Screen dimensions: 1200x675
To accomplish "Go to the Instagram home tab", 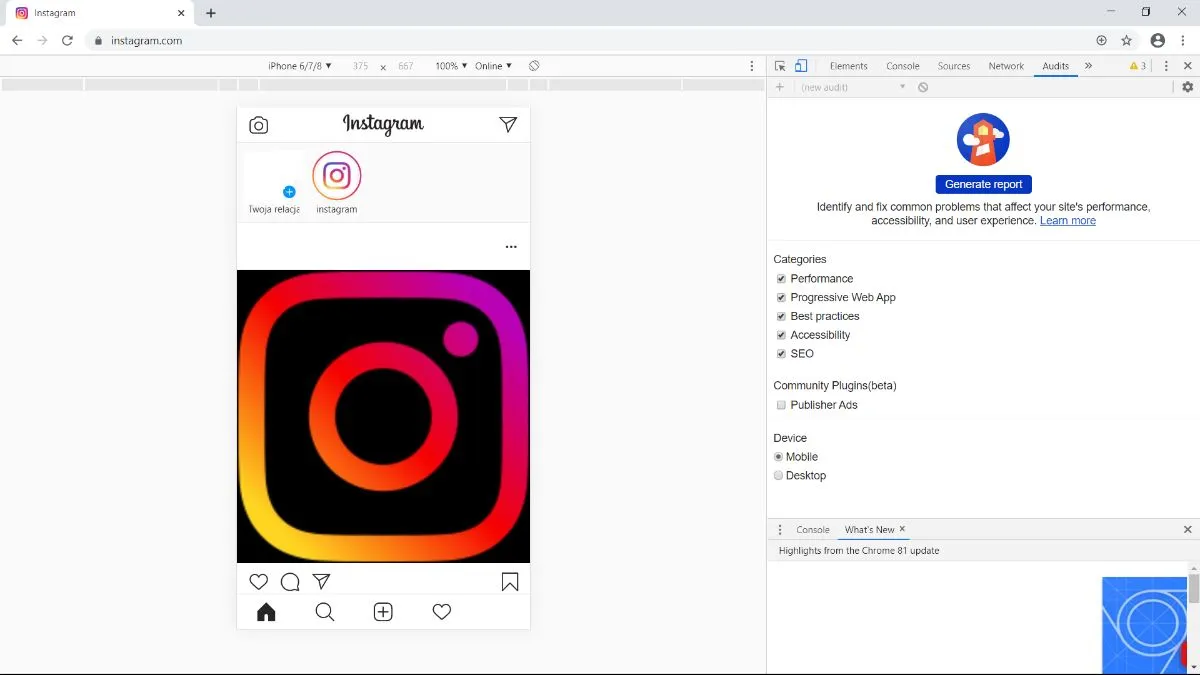I will 266,612.
